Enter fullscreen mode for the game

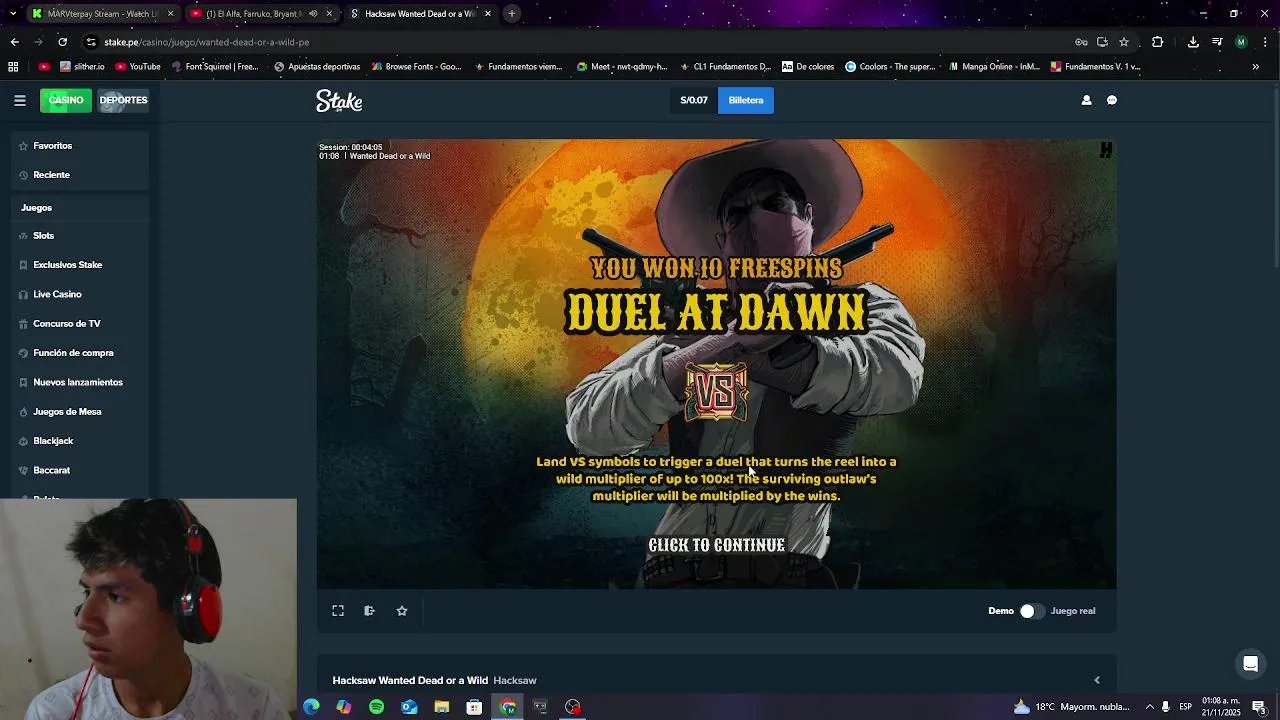(x=338, y=611)
